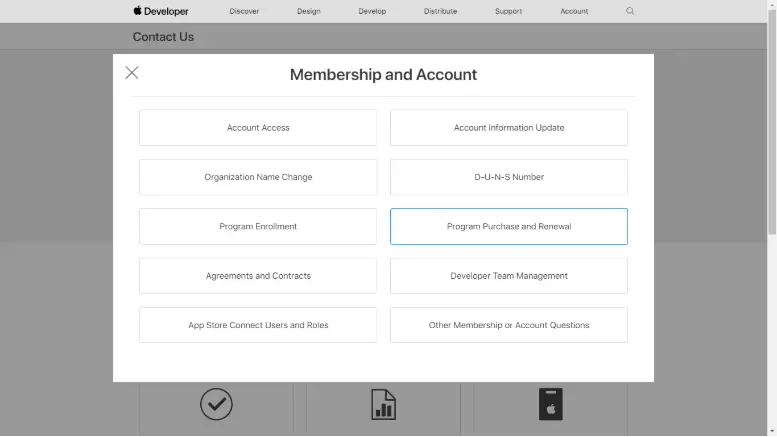
Task: Open the Distribute menu item
Action: 441,11
